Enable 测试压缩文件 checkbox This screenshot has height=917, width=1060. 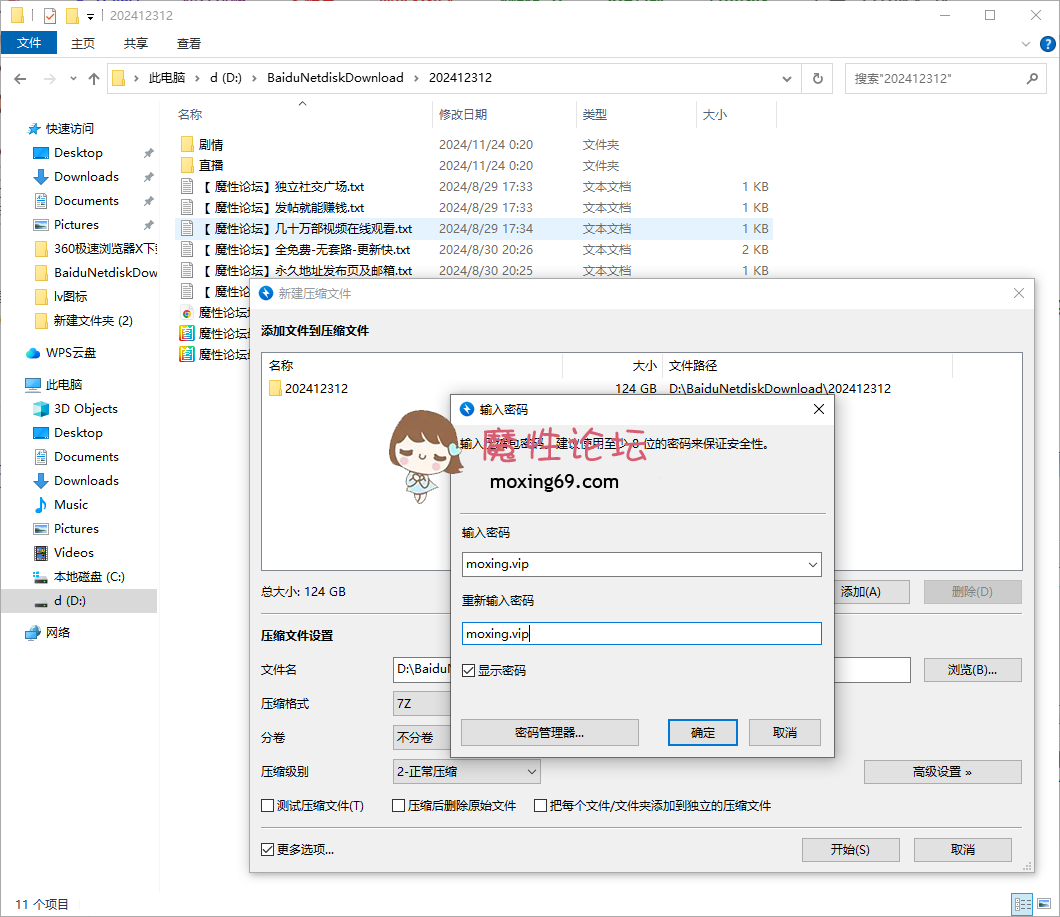tap(268, 806)
